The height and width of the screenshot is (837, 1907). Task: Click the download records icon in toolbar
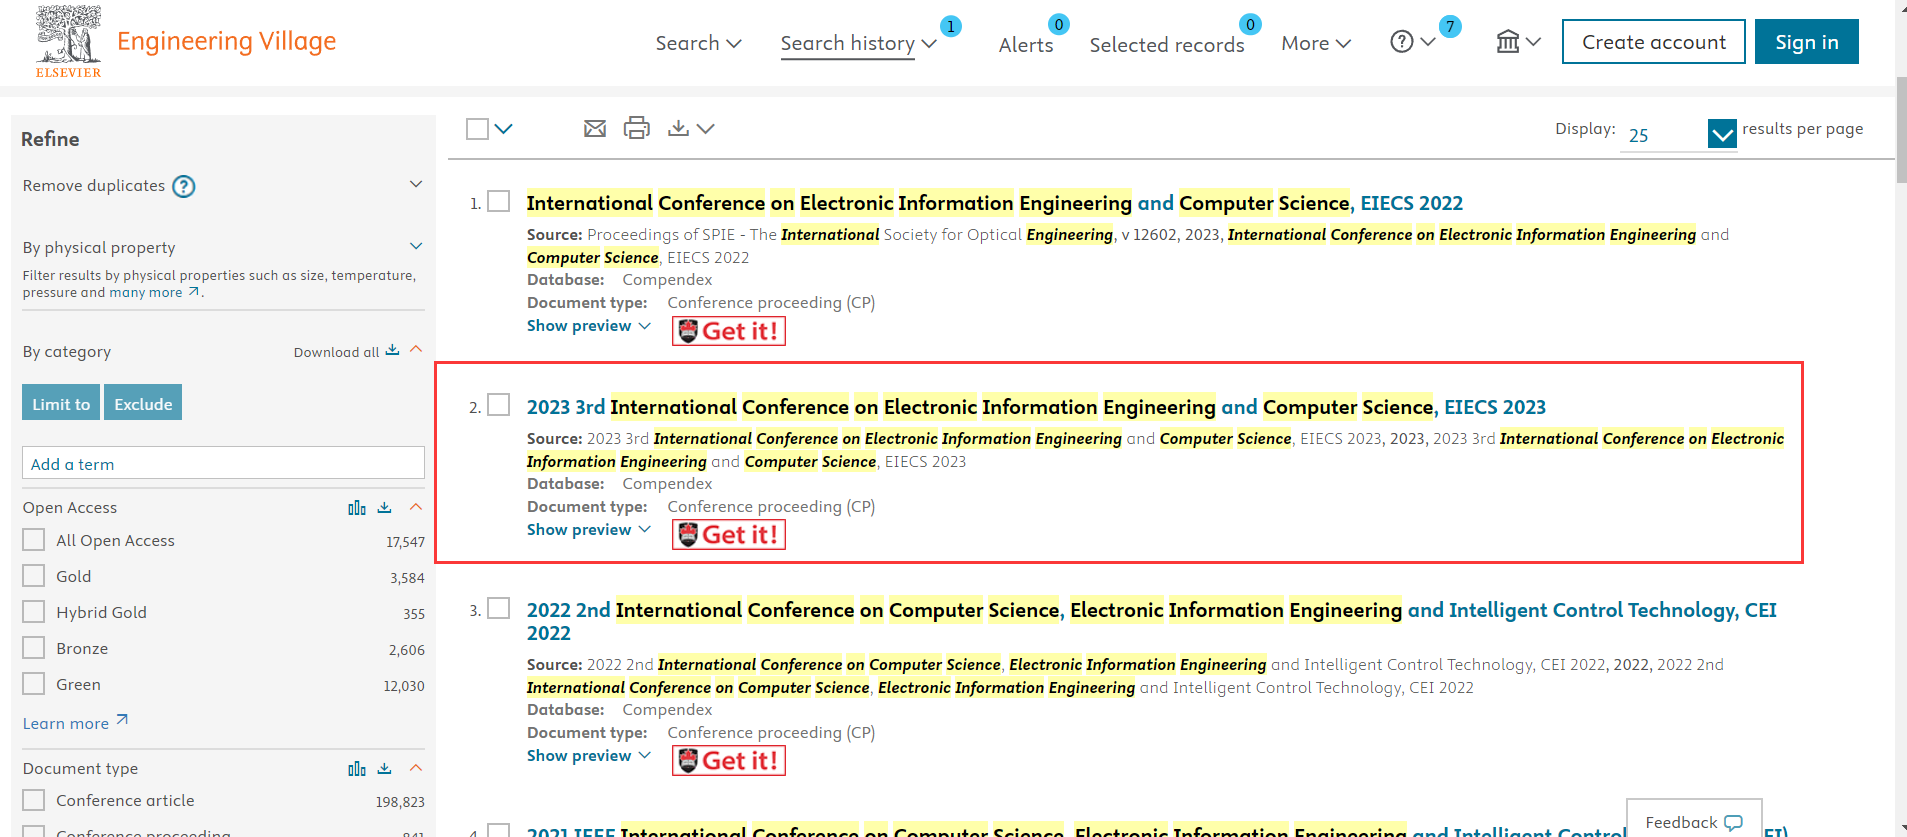(678, 128)
